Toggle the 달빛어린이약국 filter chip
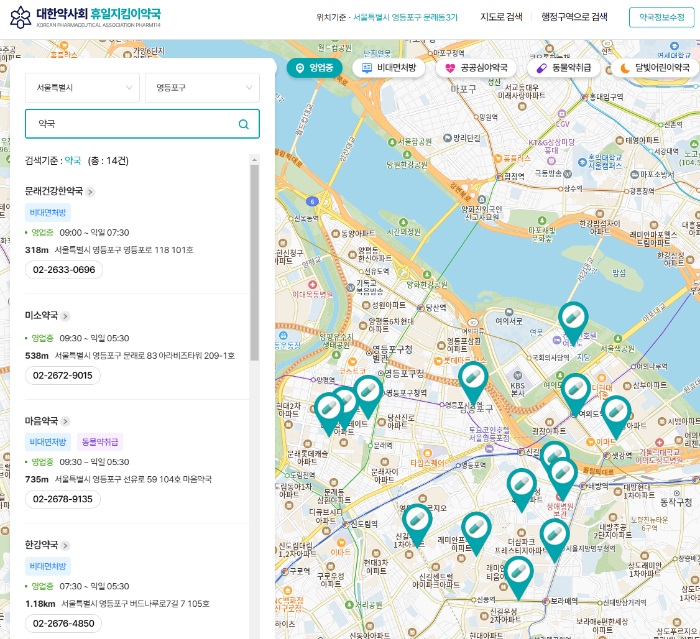 click(655, 68)
